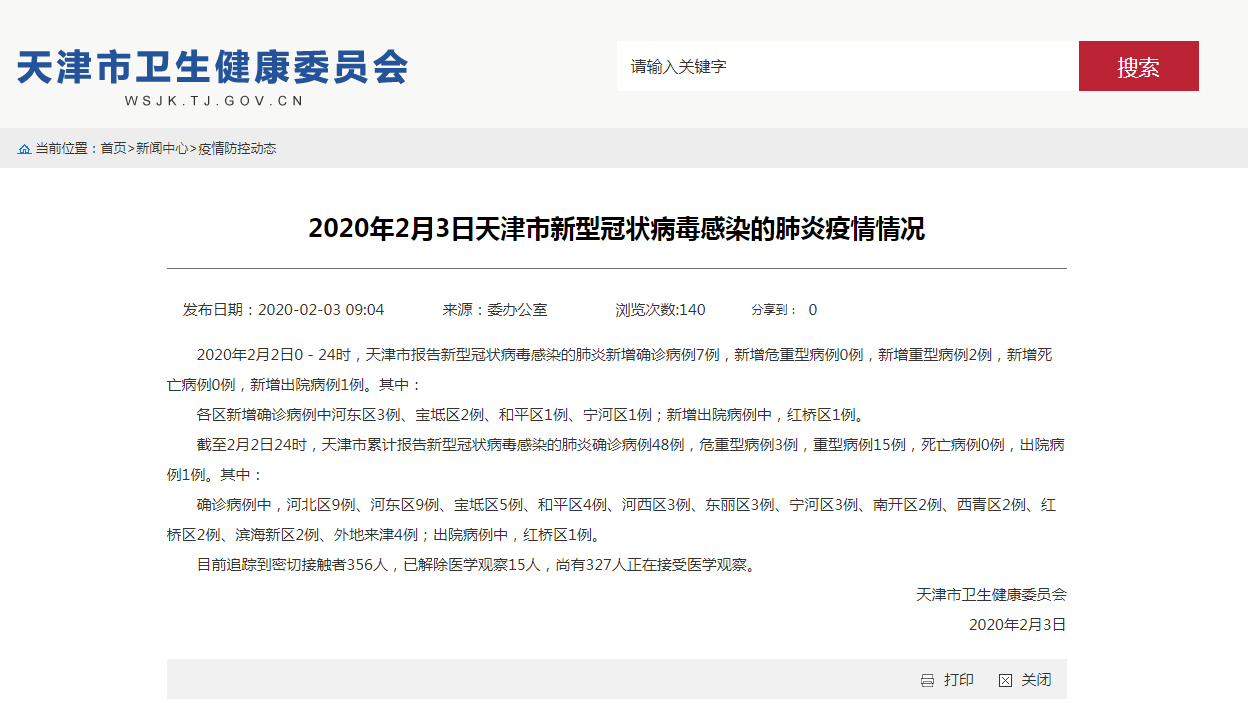The height and width of the screenshot is (703, 1248).
Task: Click the boxed X icon beside 关闭
Action: [1005, 681]
